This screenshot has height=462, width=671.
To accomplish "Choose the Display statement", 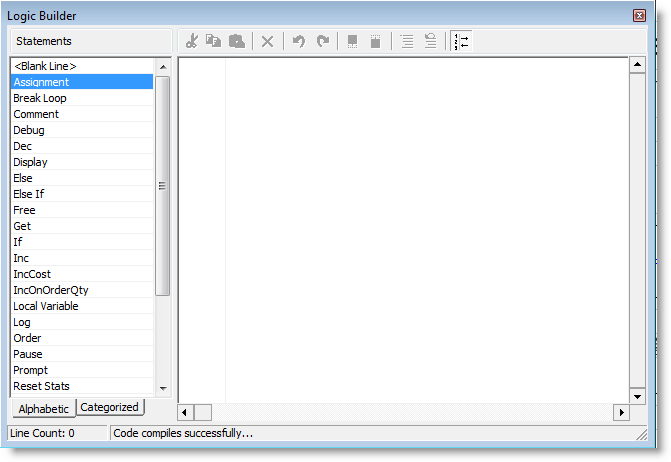I will click(82, 162).
